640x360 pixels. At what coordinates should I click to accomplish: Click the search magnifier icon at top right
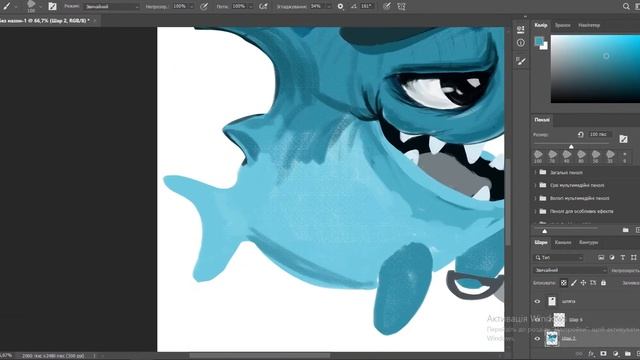click(x=626, y=7)
